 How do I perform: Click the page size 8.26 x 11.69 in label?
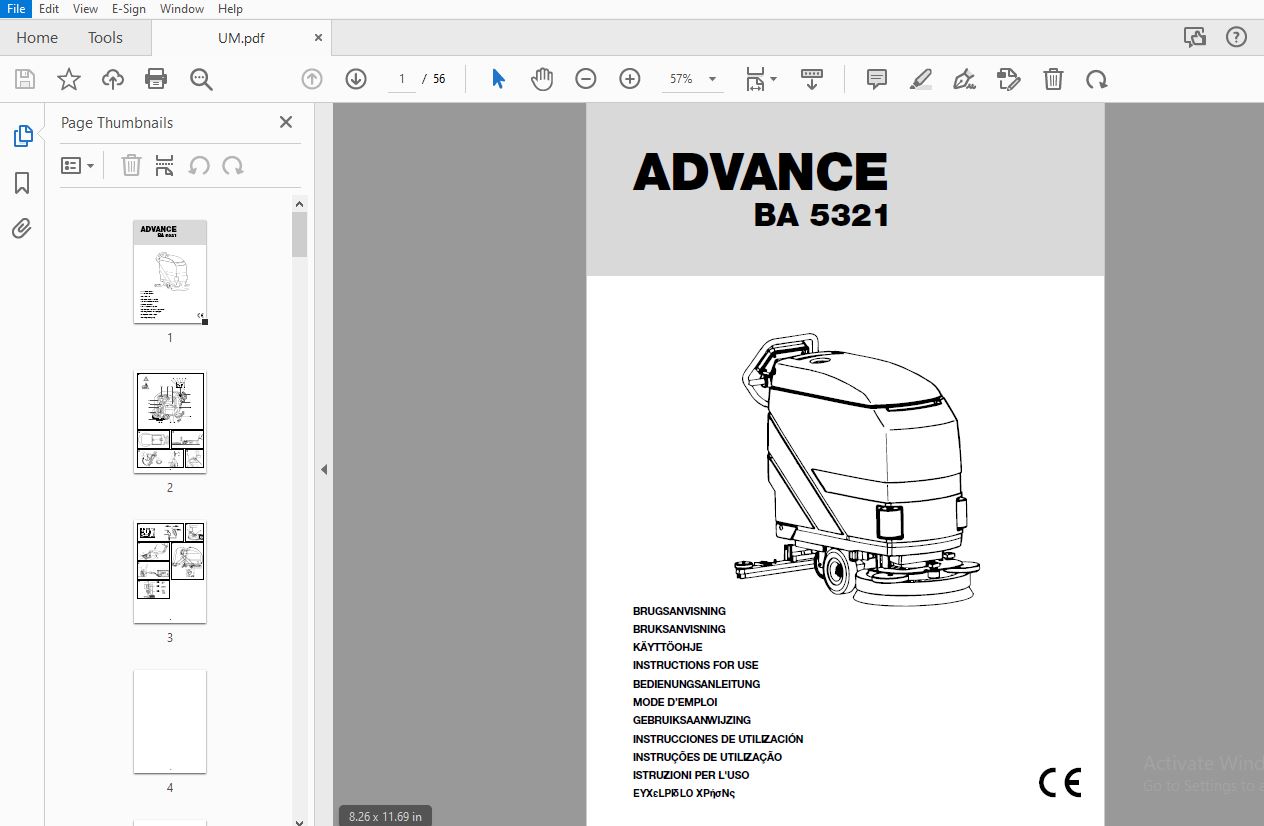coord(385,816)
